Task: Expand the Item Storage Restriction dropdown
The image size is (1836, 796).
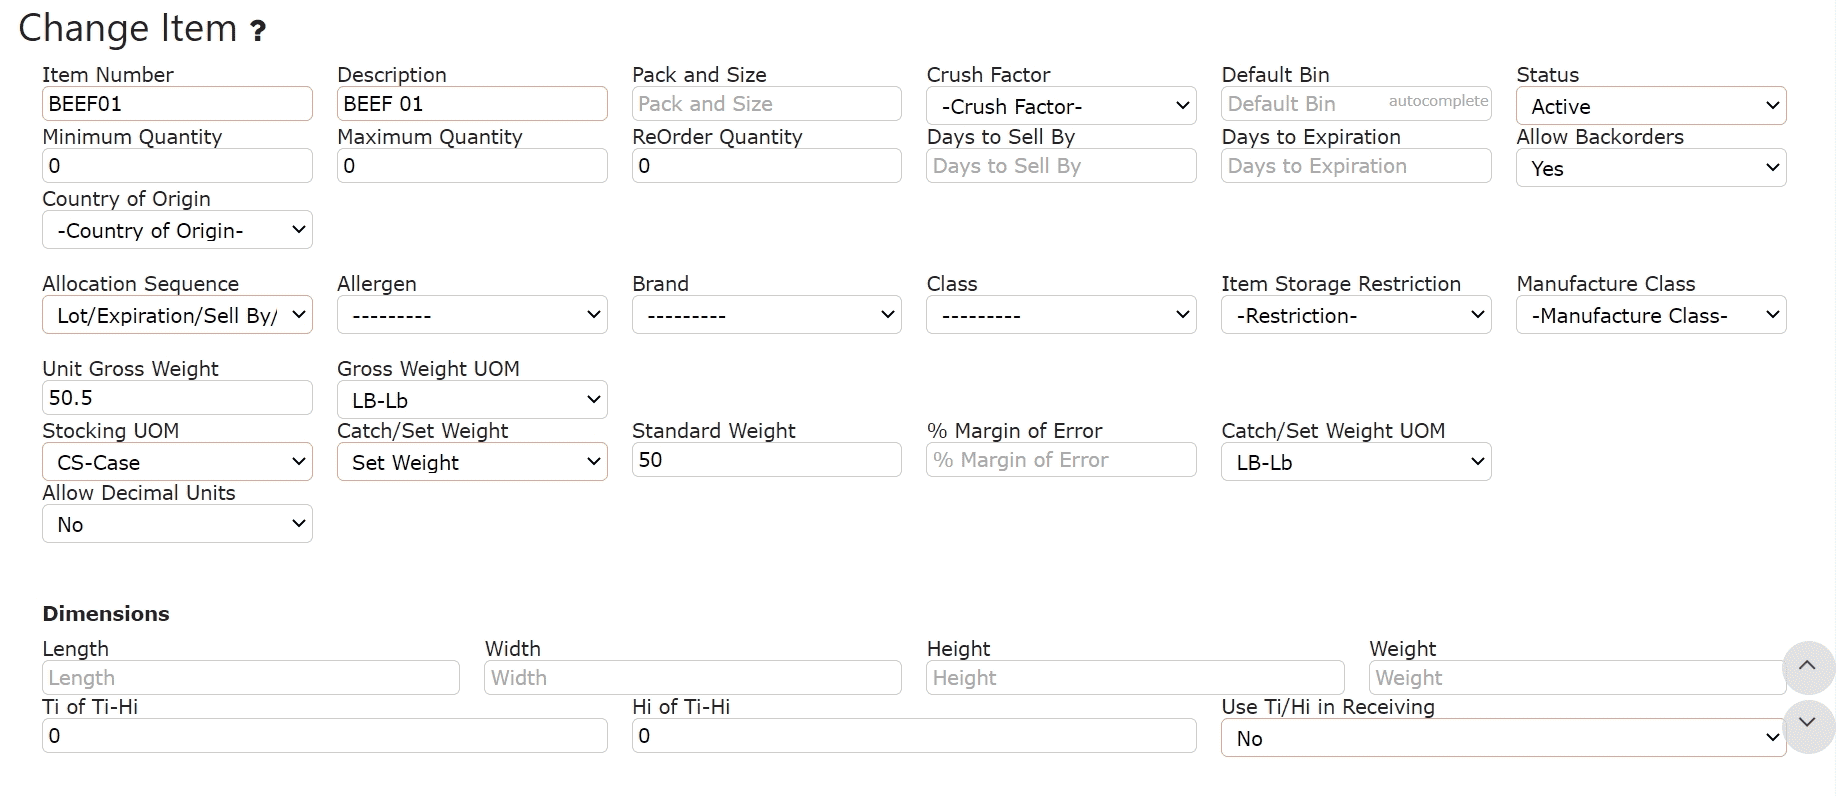Action: point(1356,315)
